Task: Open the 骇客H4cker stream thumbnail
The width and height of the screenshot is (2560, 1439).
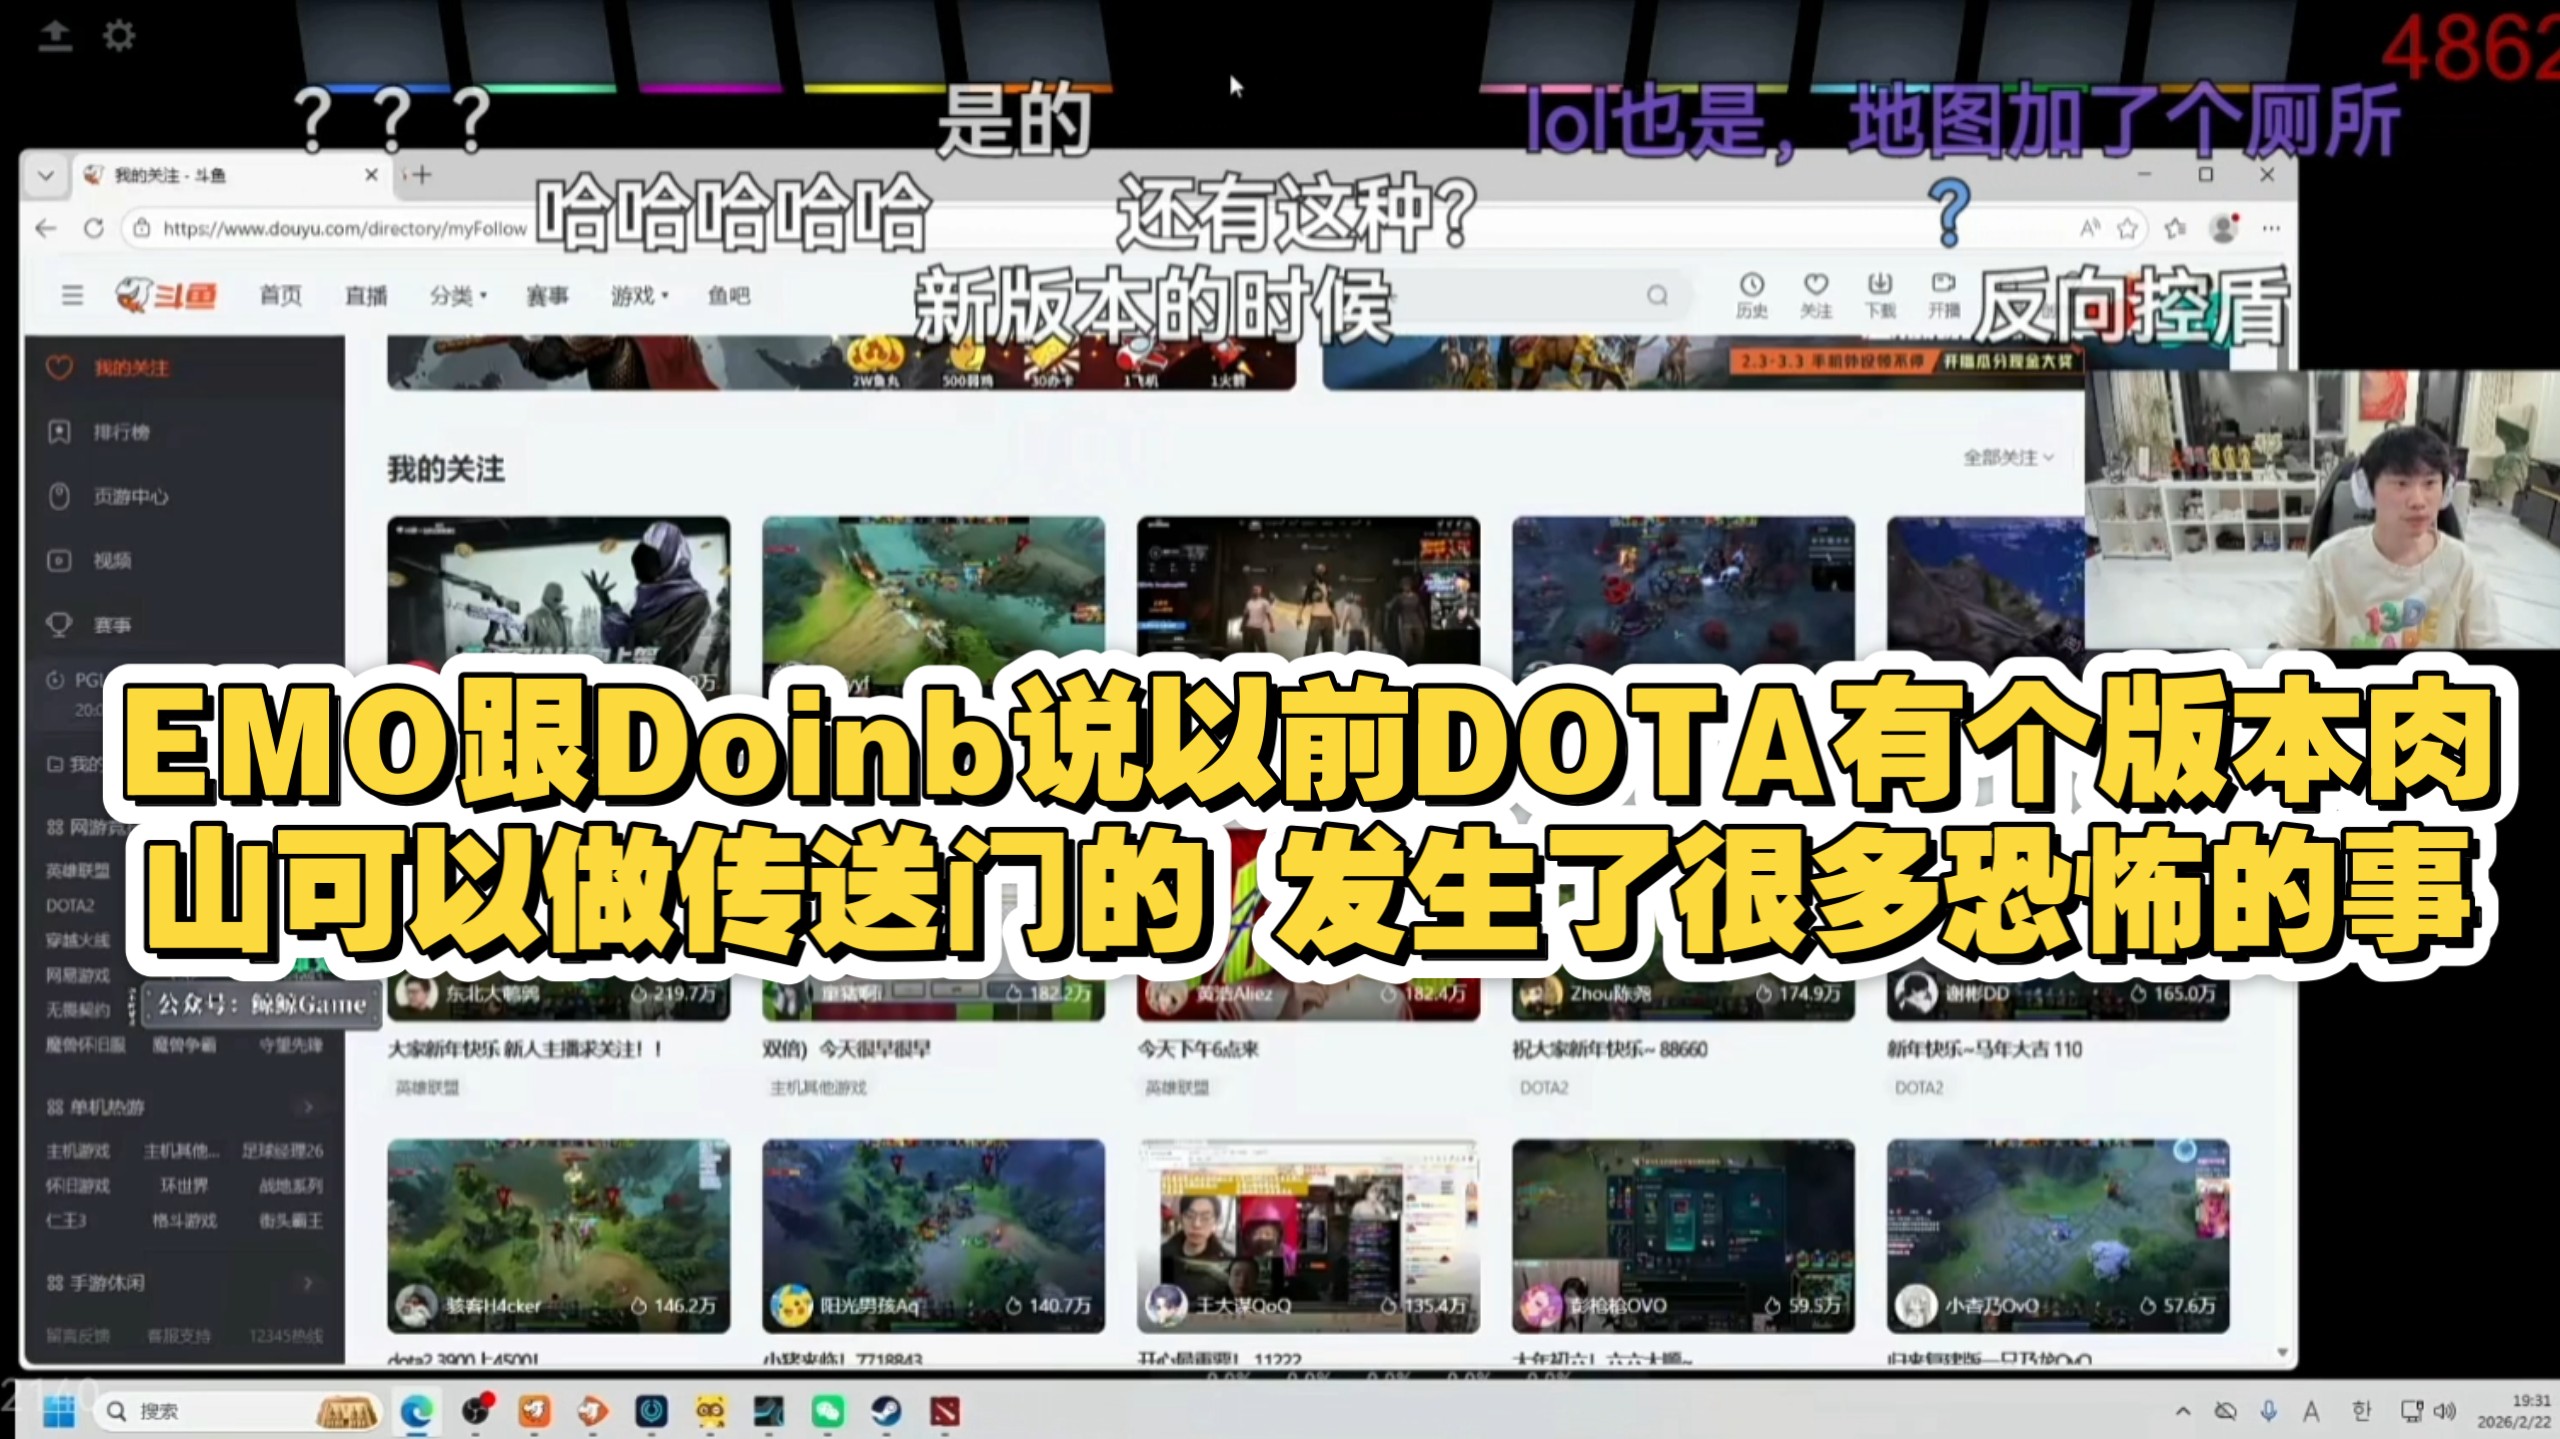Action: pyautogui.click(x=558, y=1235)
